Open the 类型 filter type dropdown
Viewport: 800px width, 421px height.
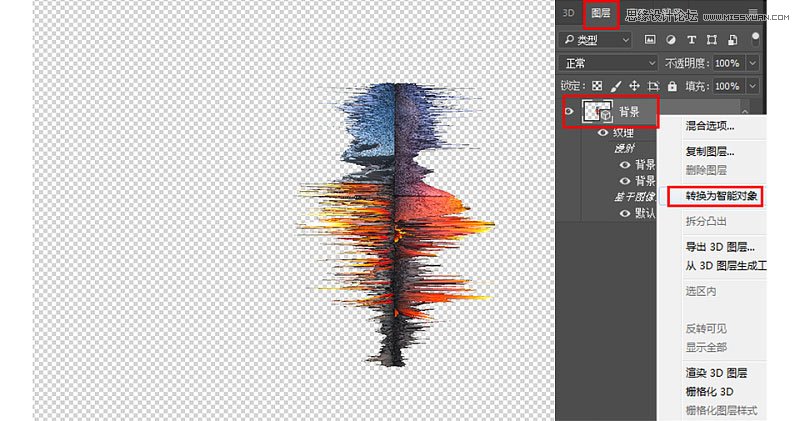(595, 40)
